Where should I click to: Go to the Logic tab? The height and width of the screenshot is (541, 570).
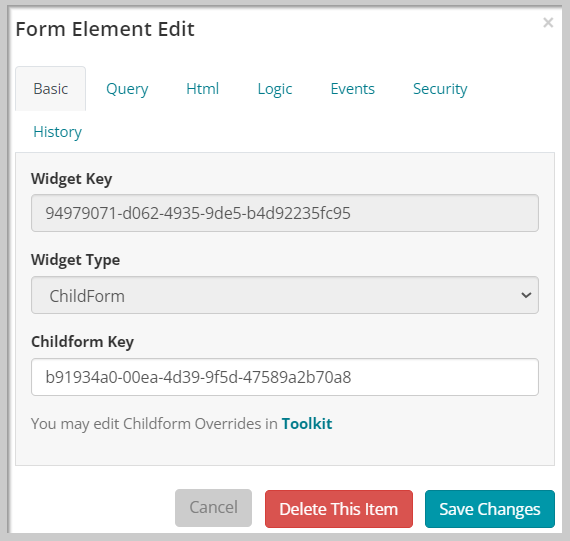[x=275, y=89]
